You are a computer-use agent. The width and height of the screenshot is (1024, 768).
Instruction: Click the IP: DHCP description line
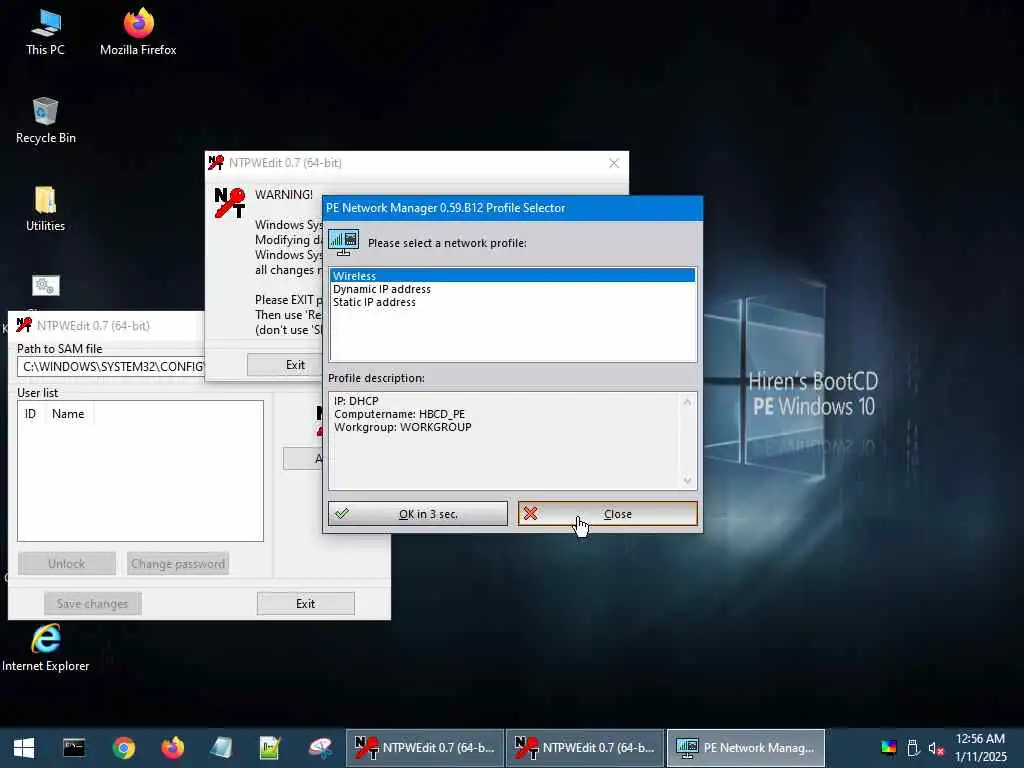point(356,401)
